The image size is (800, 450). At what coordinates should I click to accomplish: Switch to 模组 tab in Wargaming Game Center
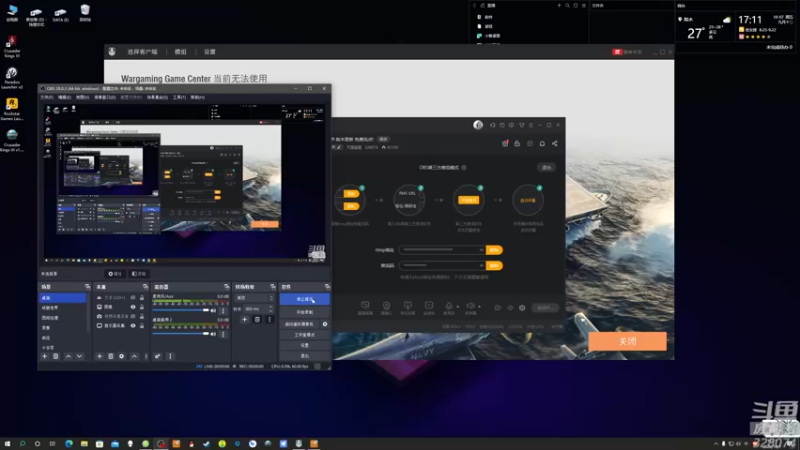[181, 52]
